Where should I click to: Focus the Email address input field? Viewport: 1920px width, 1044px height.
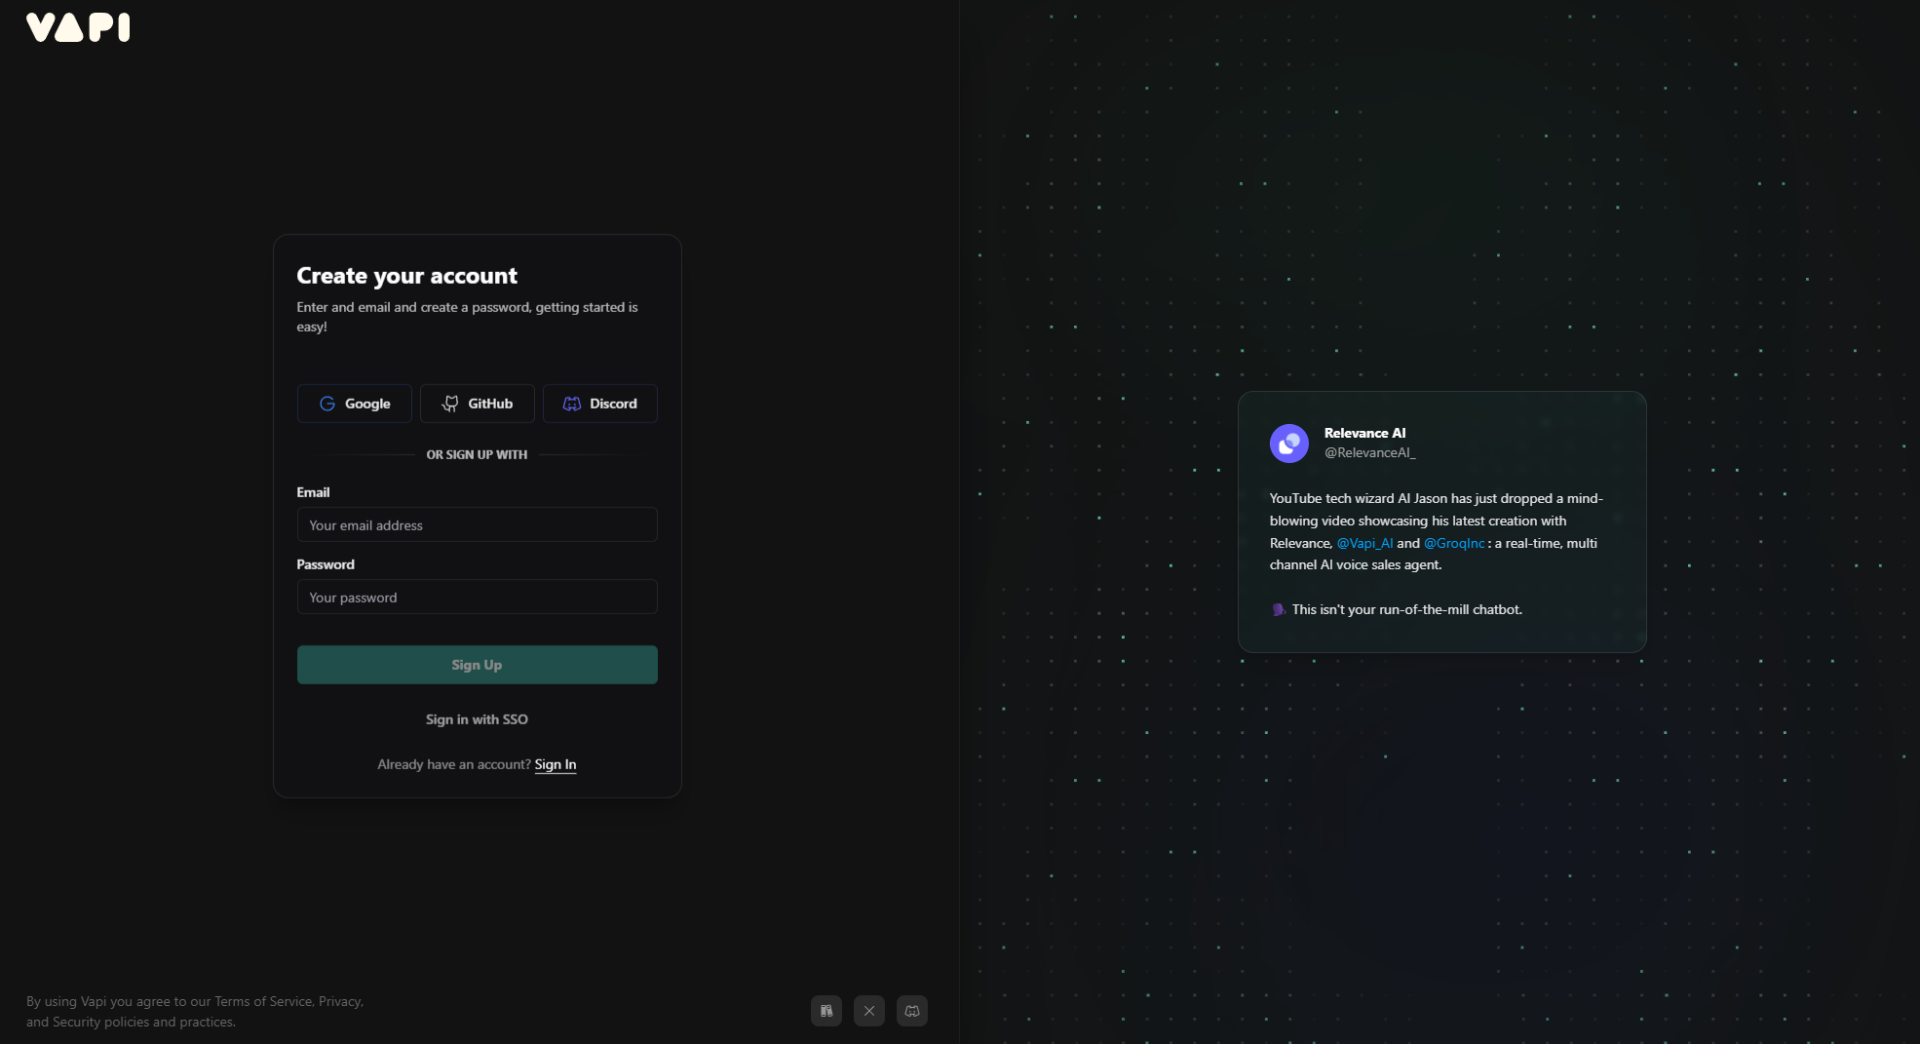click(477, 525)
